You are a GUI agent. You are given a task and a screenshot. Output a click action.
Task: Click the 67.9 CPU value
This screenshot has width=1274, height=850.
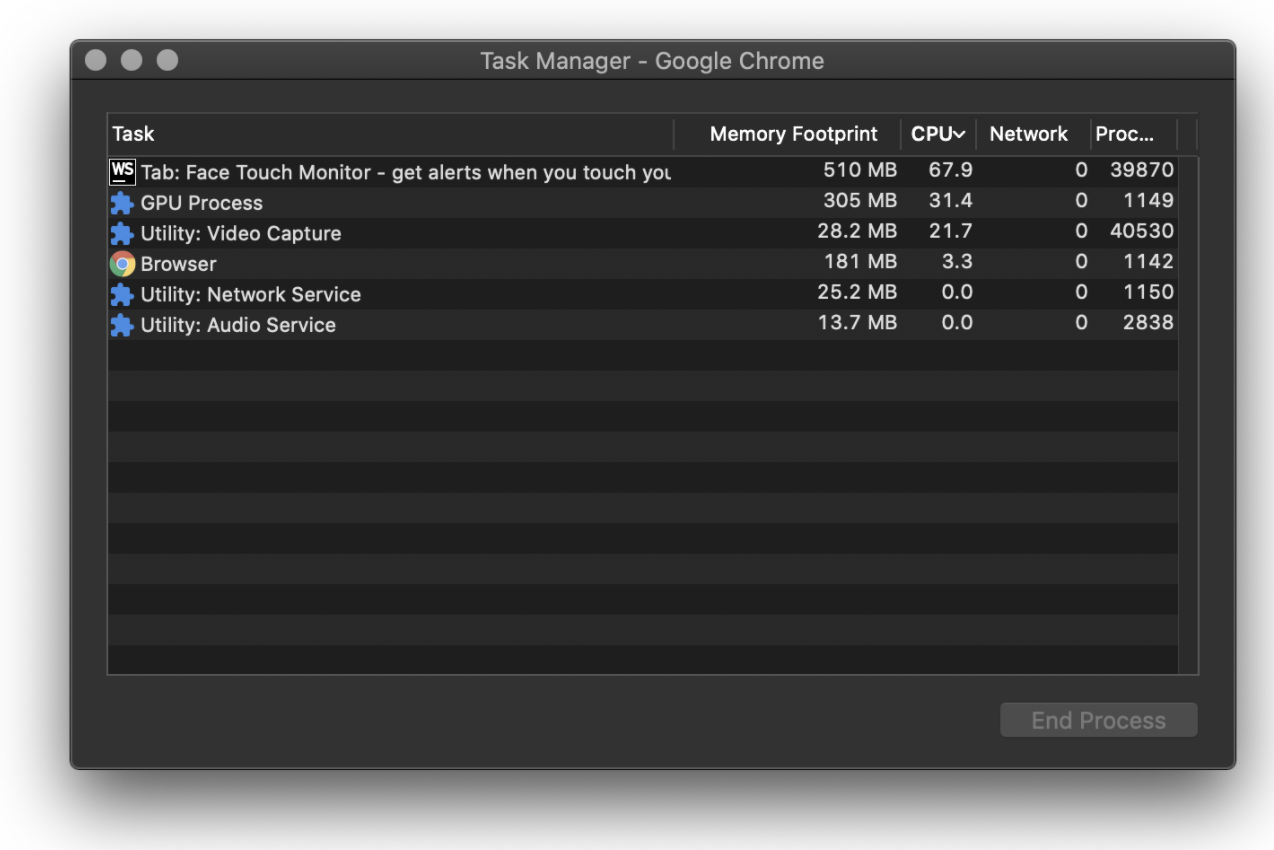tap(951, 170)
